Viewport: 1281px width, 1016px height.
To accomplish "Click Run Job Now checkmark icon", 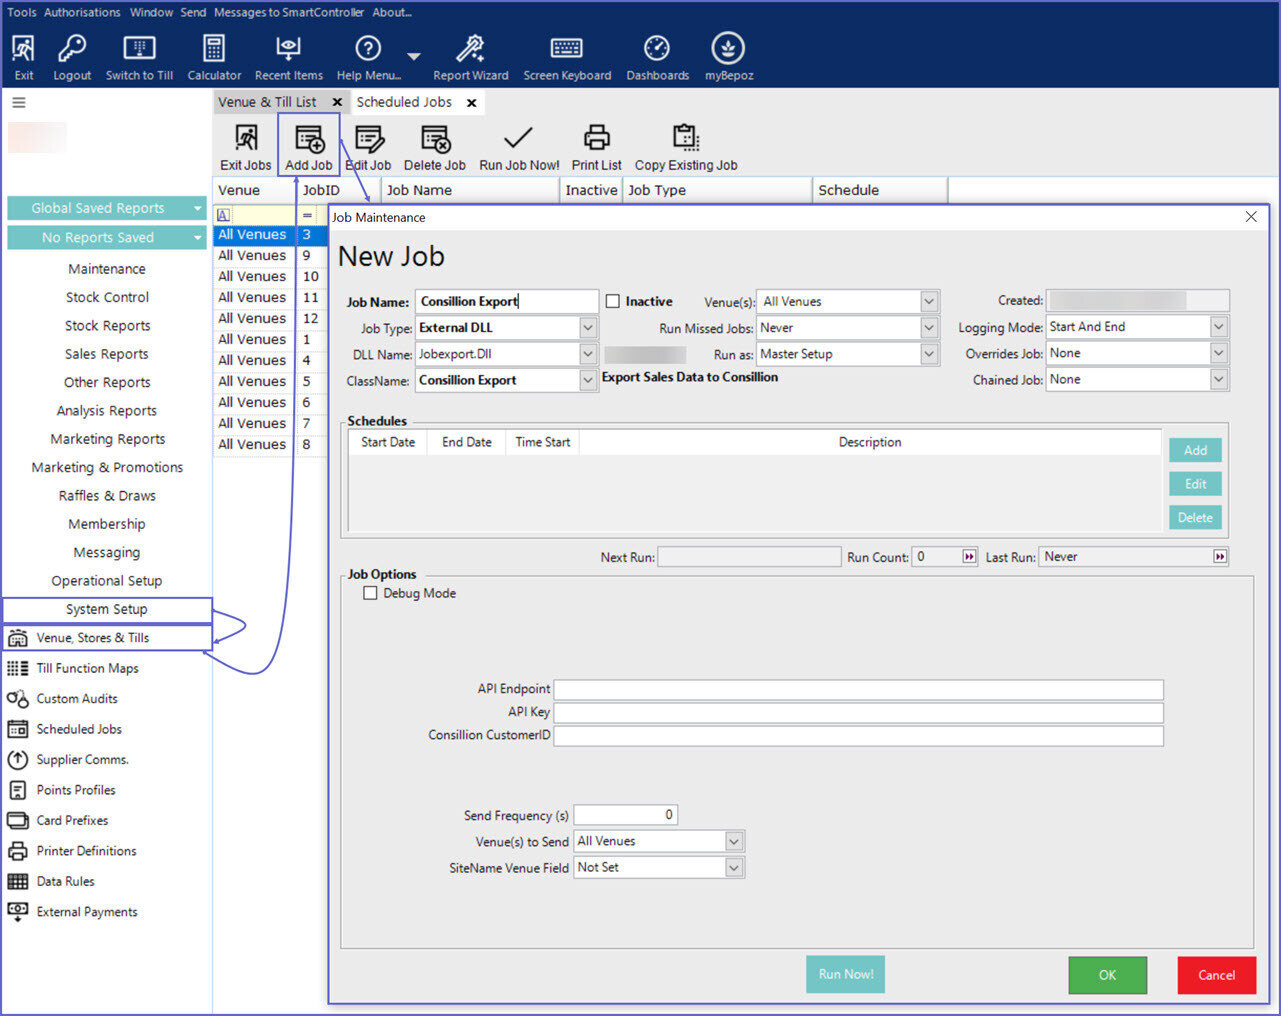I will (518, 147).
